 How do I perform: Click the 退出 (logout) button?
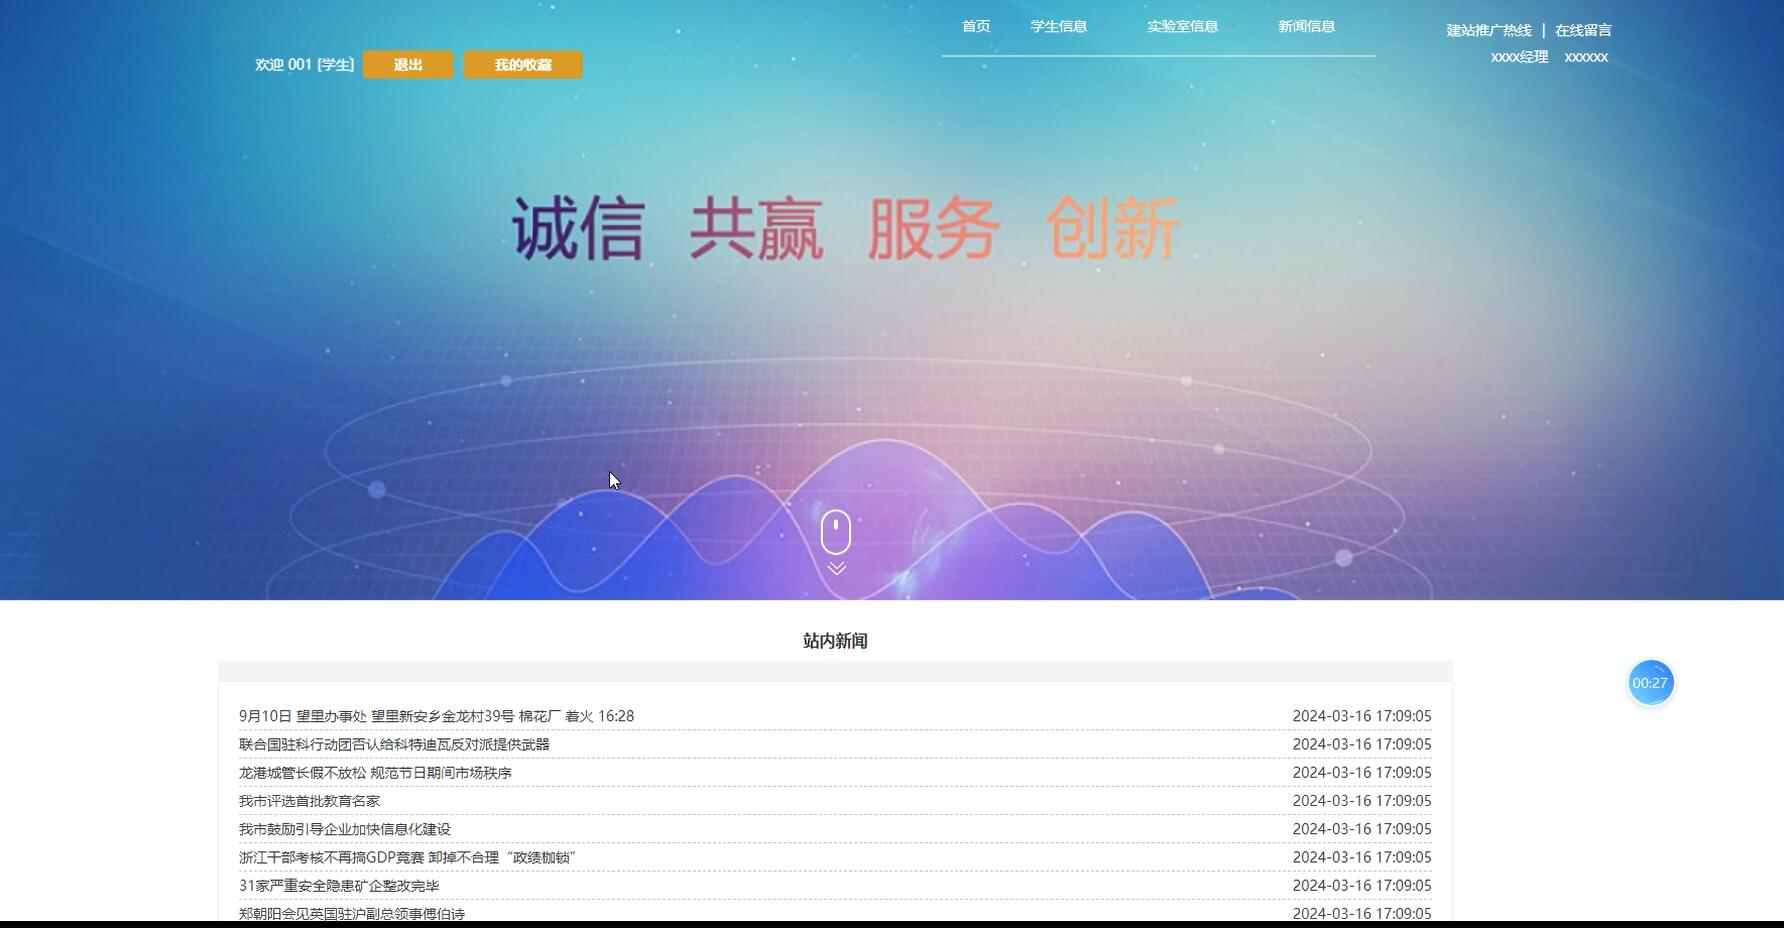pos(407,64)
